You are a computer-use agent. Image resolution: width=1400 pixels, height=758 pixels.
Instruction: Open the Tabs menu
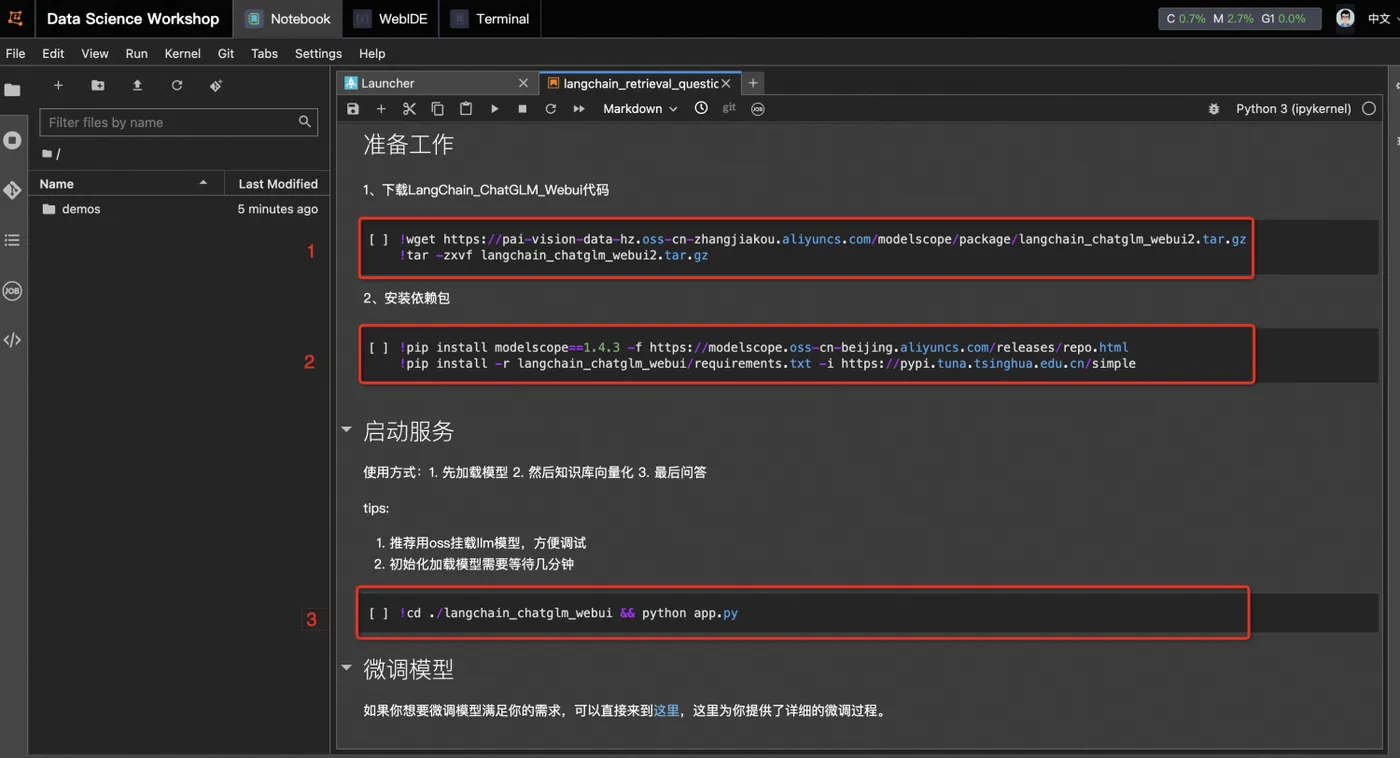point(264,53)
